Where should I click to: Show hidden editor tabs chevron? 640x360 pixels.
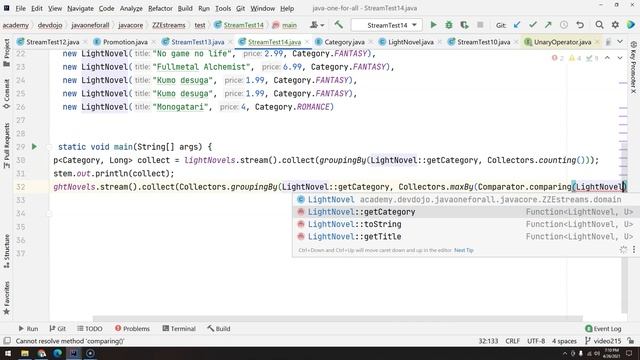(x=620, y=42)
